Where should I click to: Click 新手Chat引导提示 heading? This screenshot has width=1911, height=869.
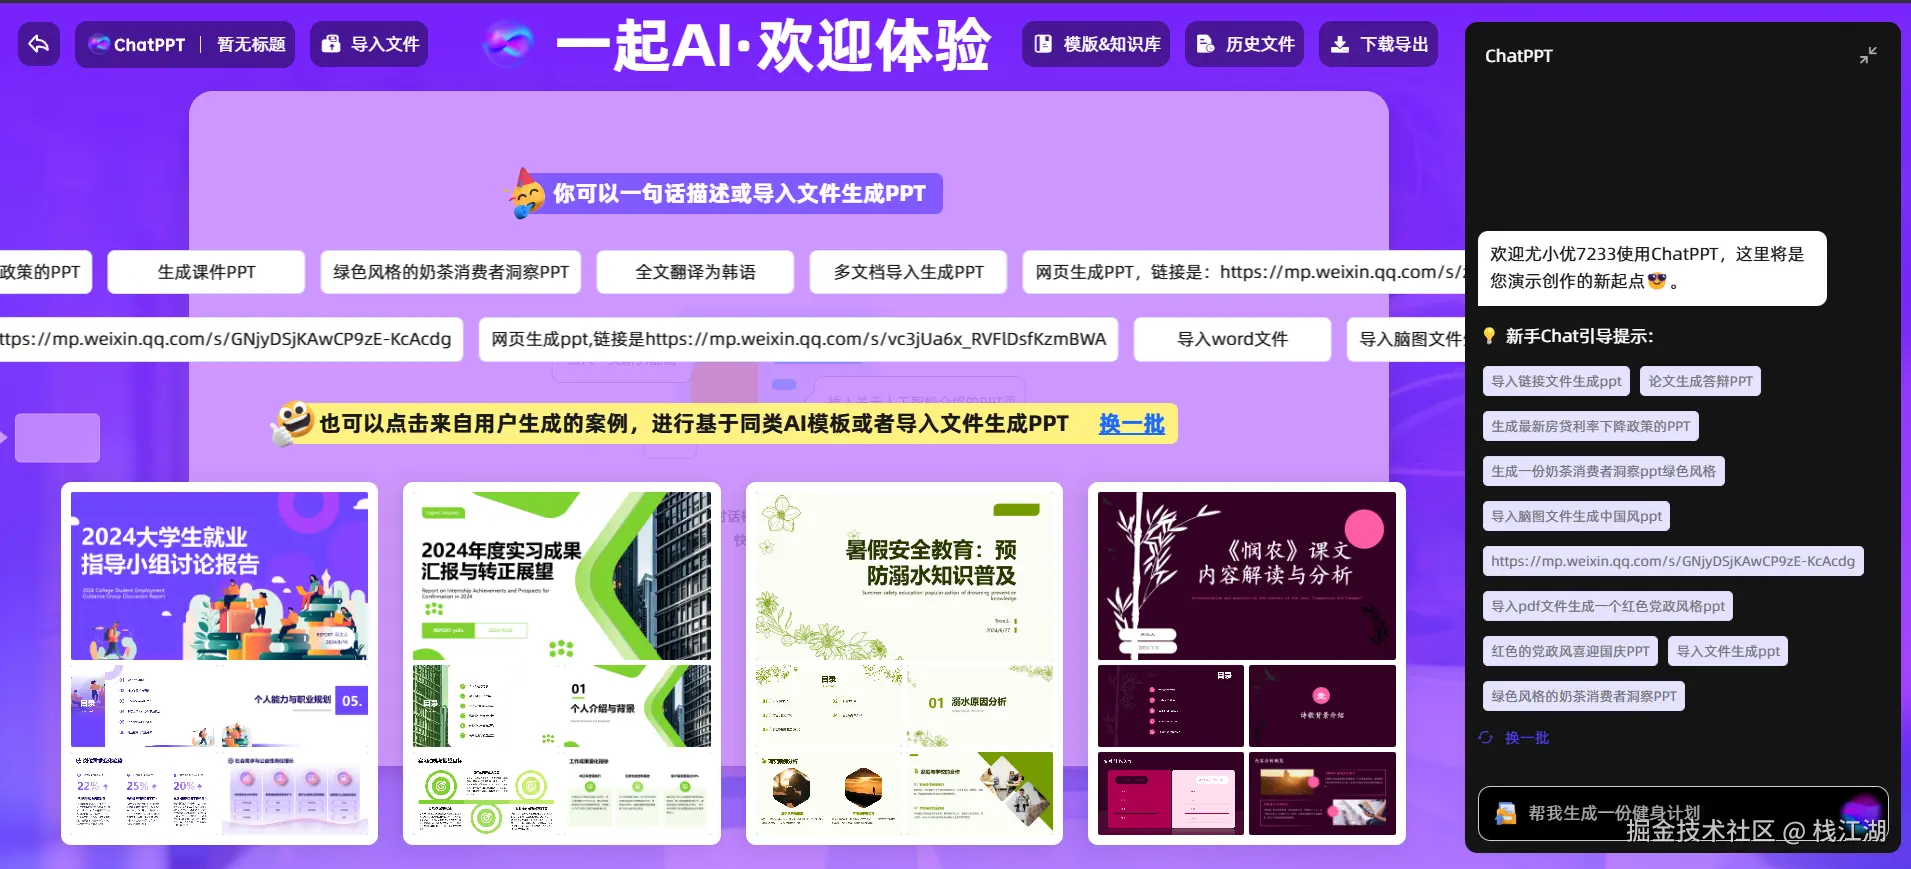tap(1579, 336)
